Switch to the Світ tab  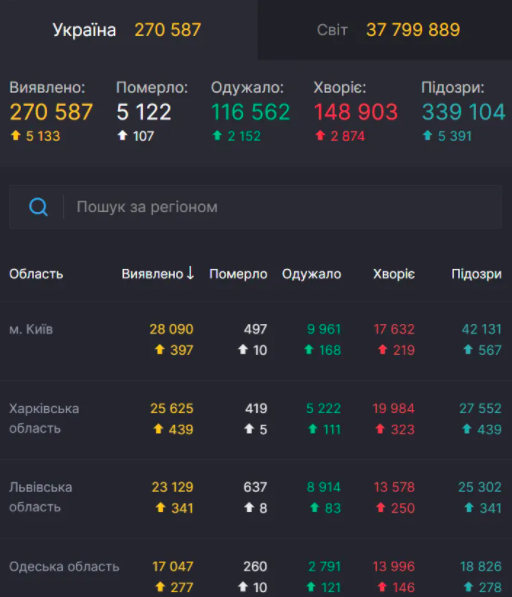[385, 30]
